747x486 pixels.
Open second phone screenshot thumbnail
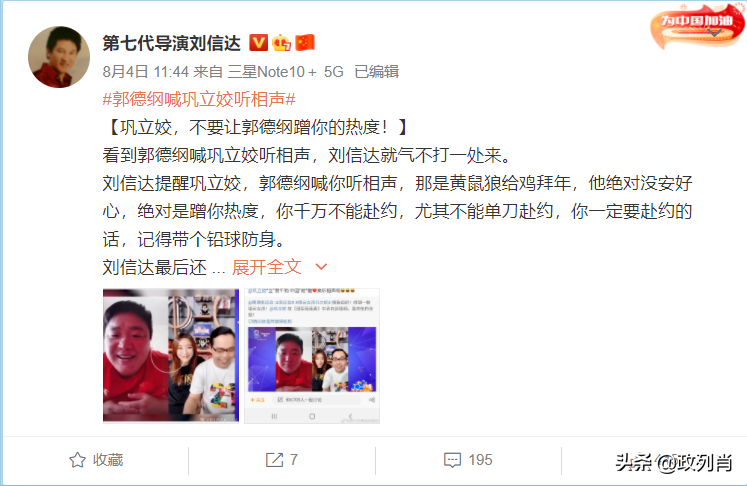[x=312, y=355]
